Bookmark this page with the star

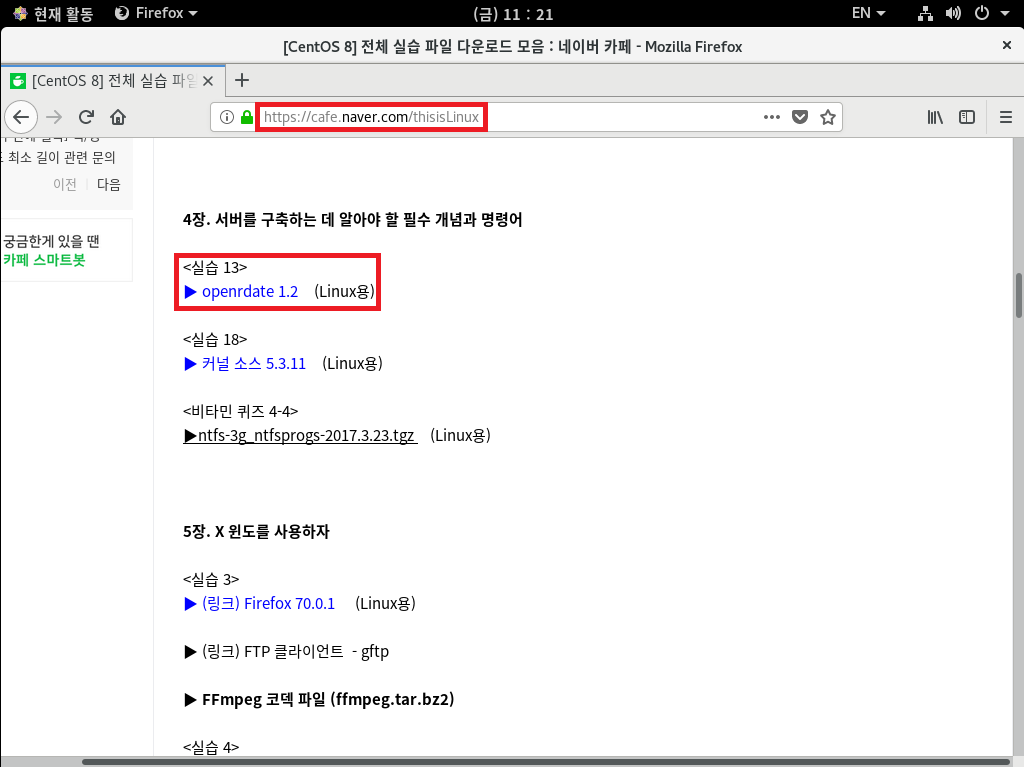click(828, 117)
